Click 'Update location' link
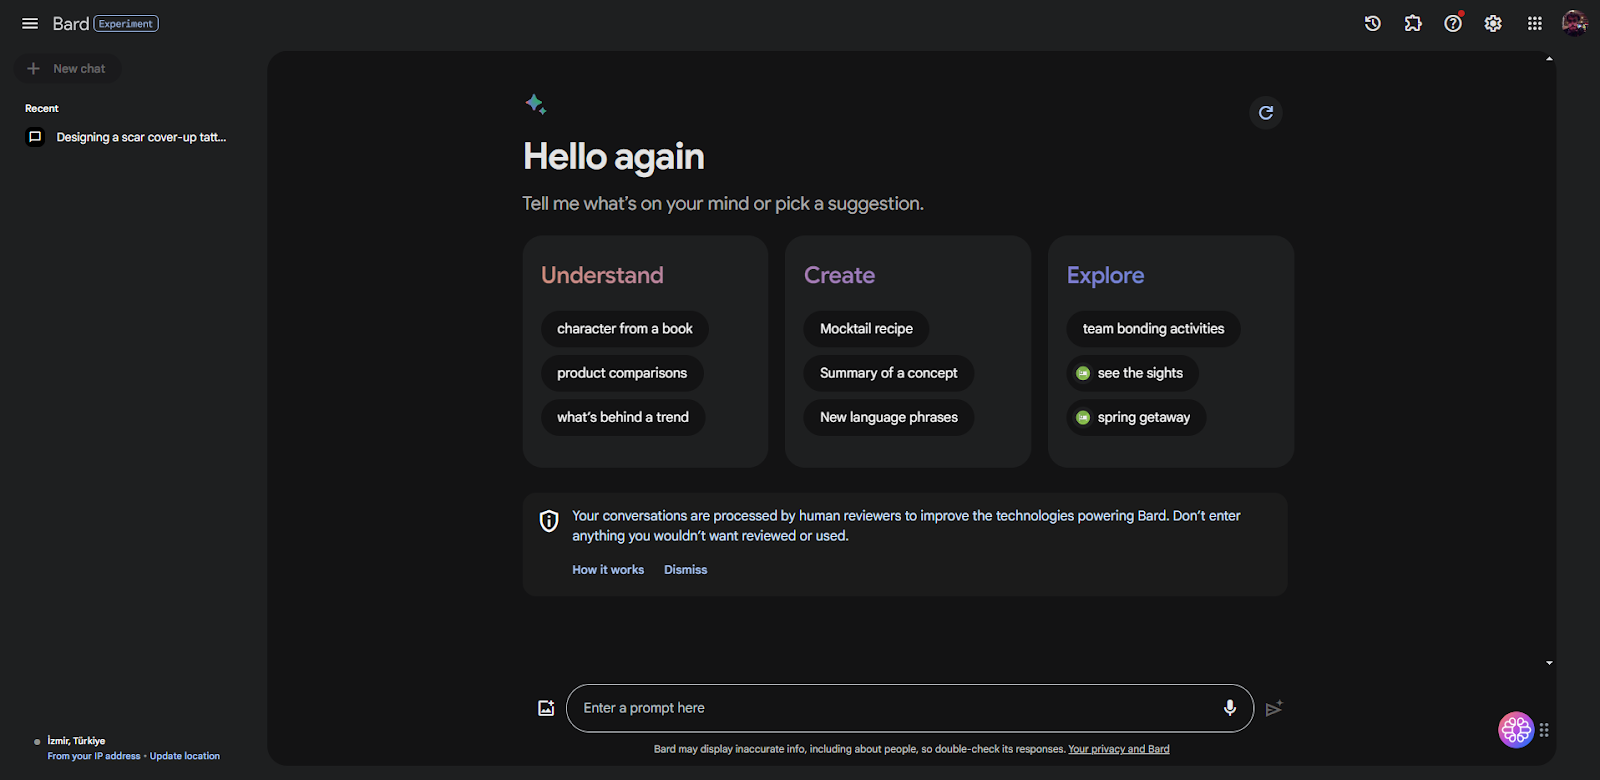This screenshot has width=1600, height=780. point(185,756)
